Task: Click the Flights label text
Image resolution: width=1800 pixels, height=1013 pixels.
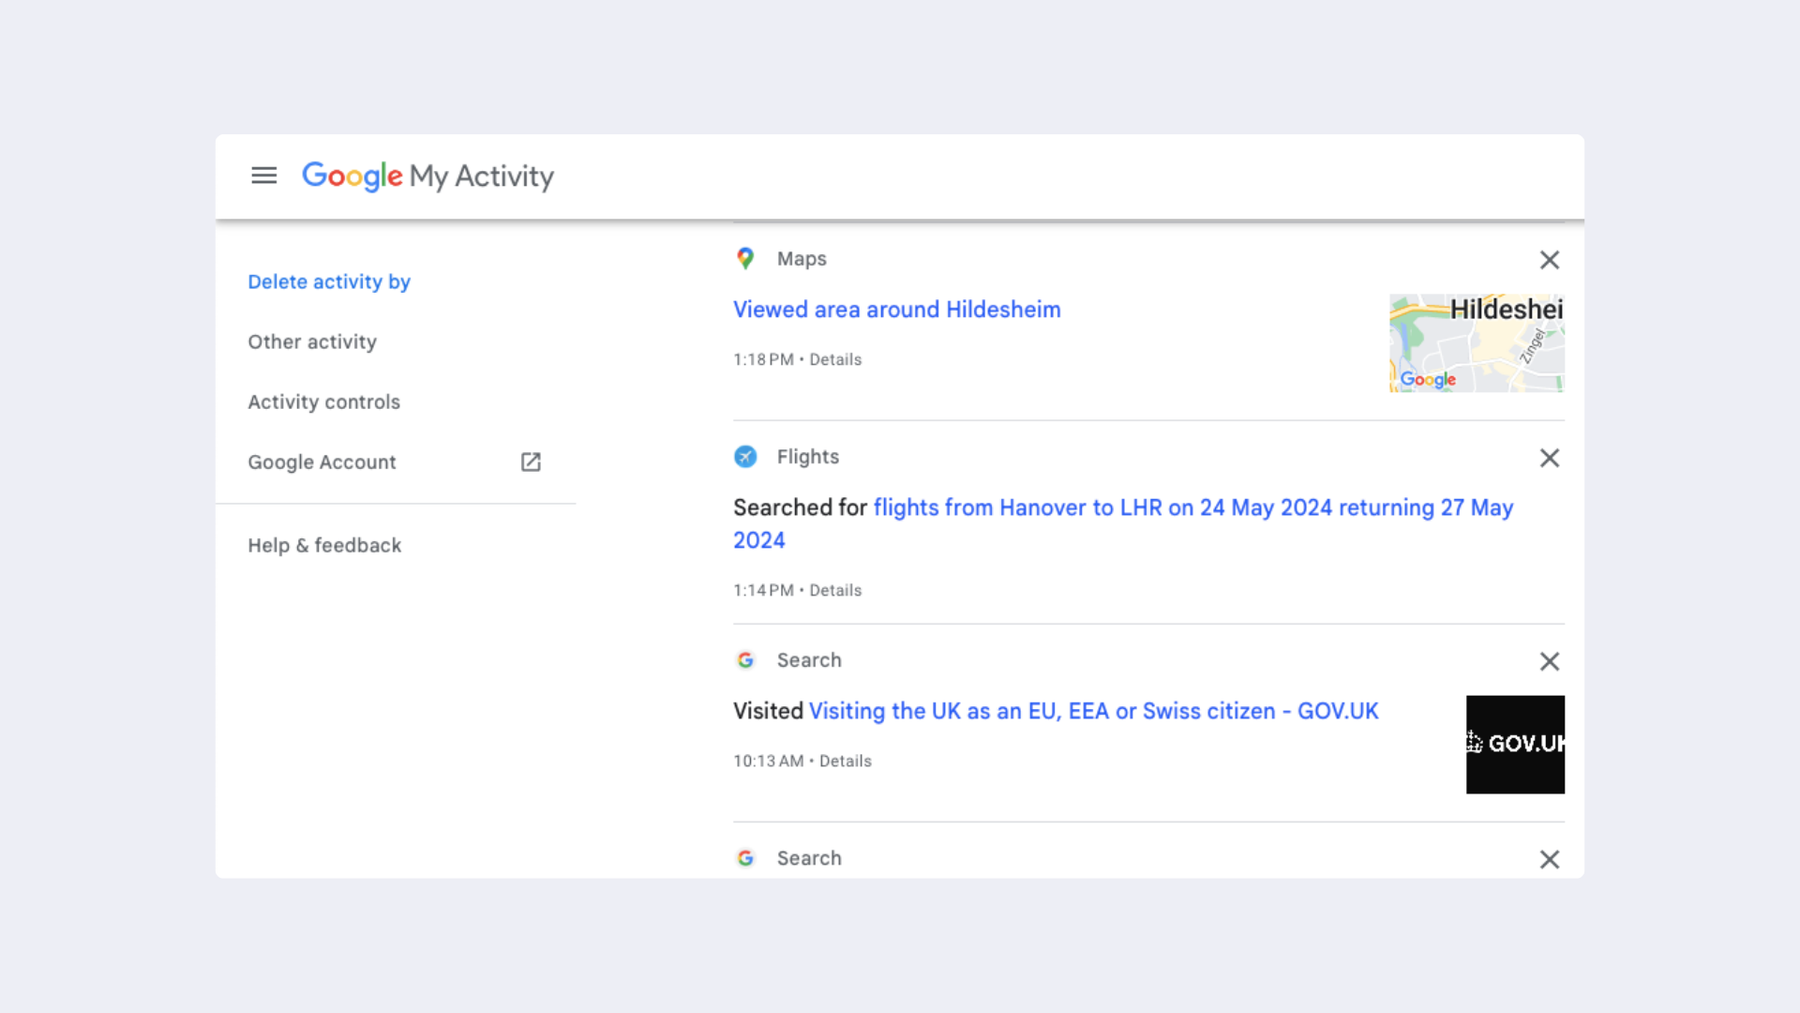Action: click(x=808, y=457)
